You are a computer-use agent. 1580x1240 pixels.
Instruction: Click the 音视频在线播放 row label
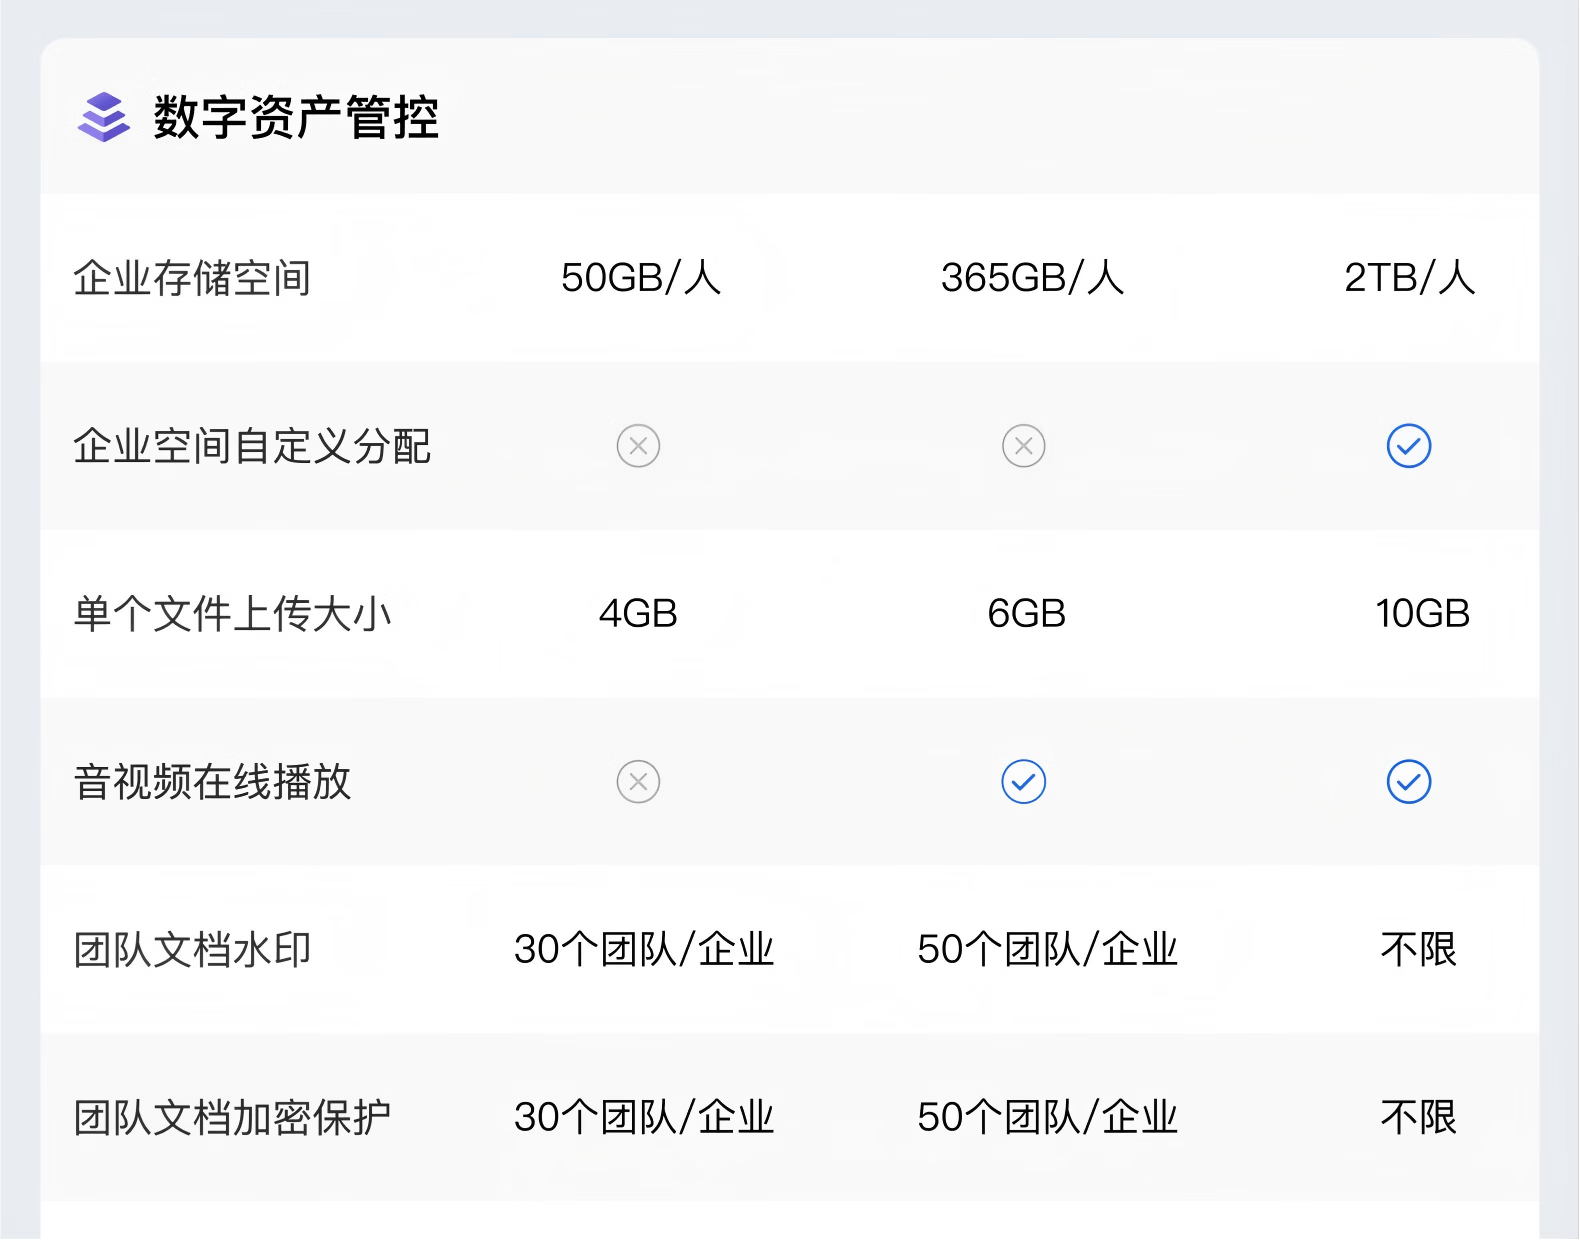(x=212, y=782)
